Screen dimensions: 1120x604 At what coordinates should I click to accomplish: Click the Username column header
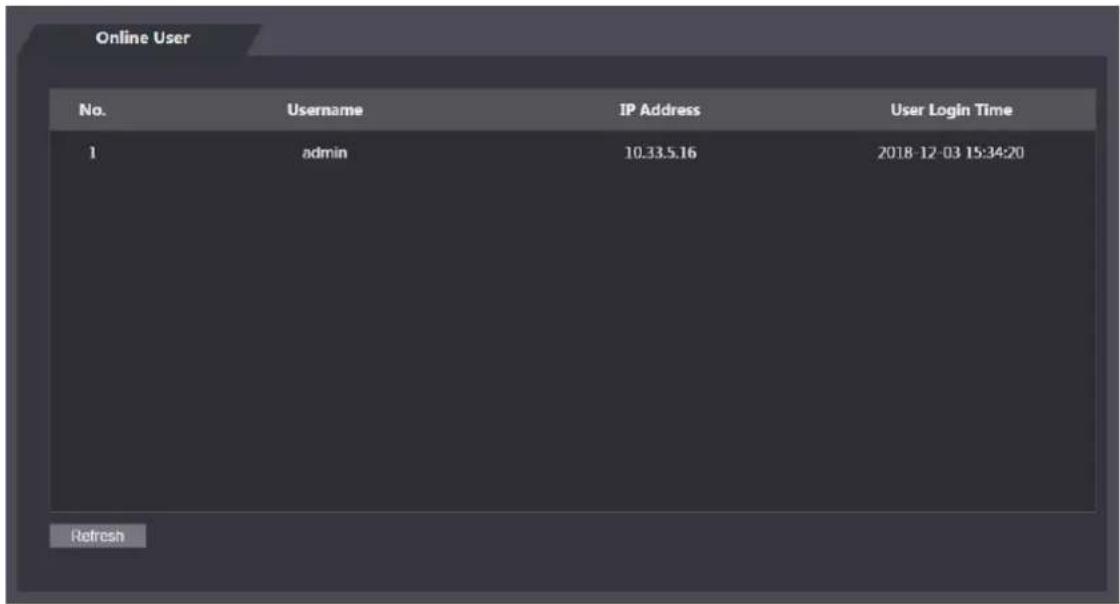click(324, 110)
